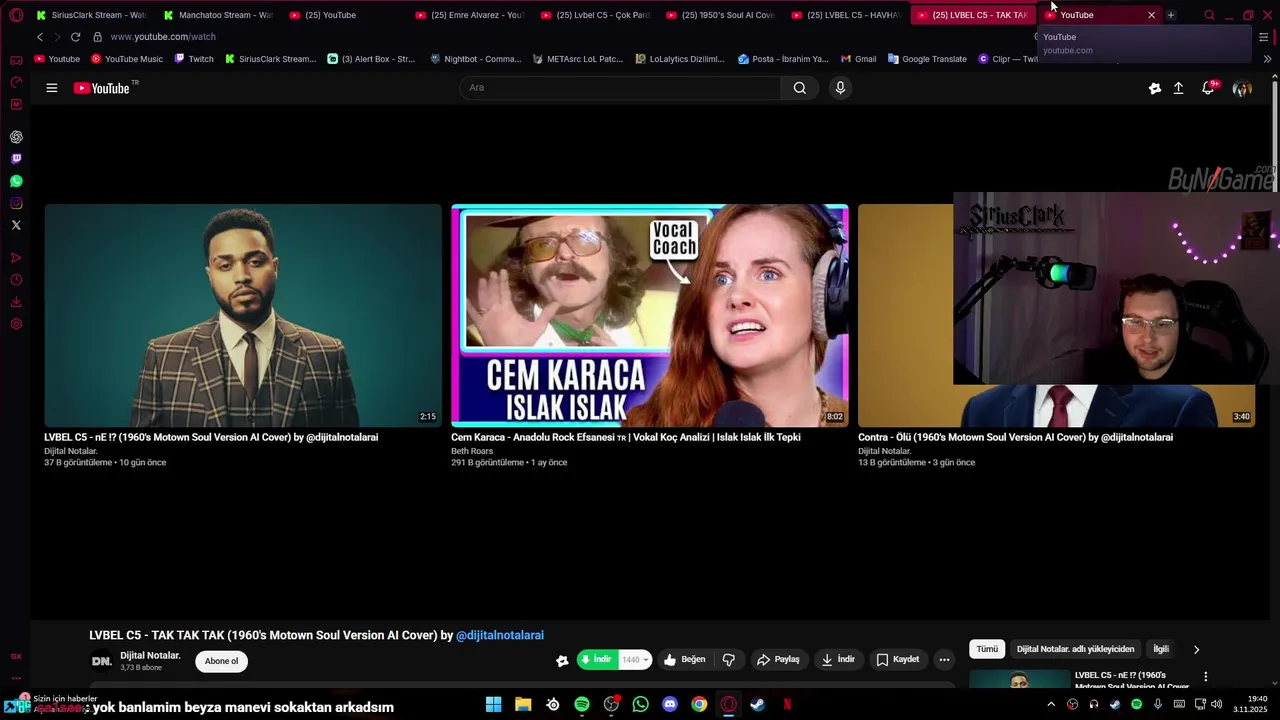1280x720 pixels.
Task: Open the YouTube hamburger guide menu
Action: 51,88
